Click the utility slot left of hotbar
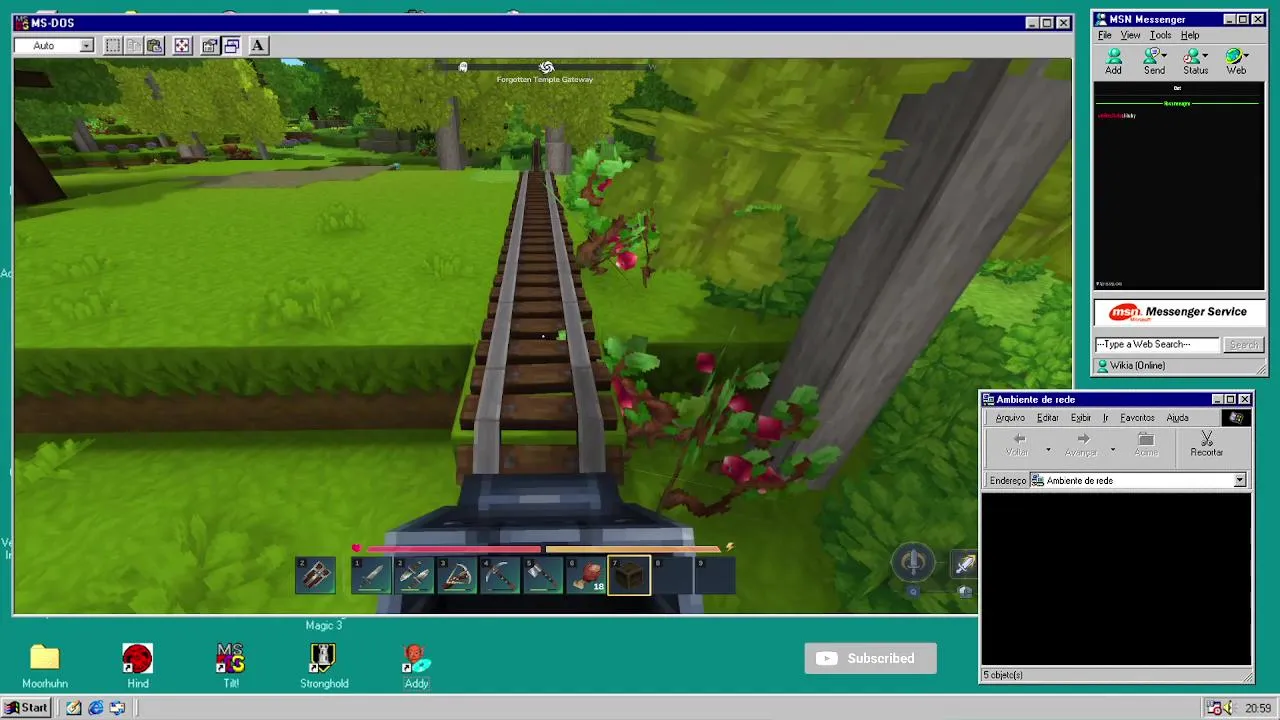The width and height of the screenshot is (1280, 720). click(315, 575)
